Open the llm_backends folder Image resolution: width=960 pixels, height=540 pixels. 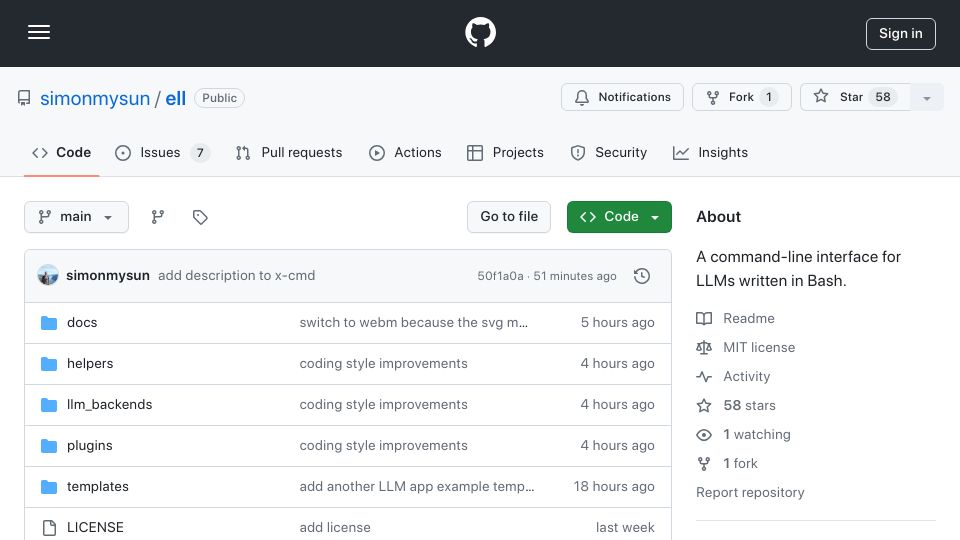pos(110,405)
